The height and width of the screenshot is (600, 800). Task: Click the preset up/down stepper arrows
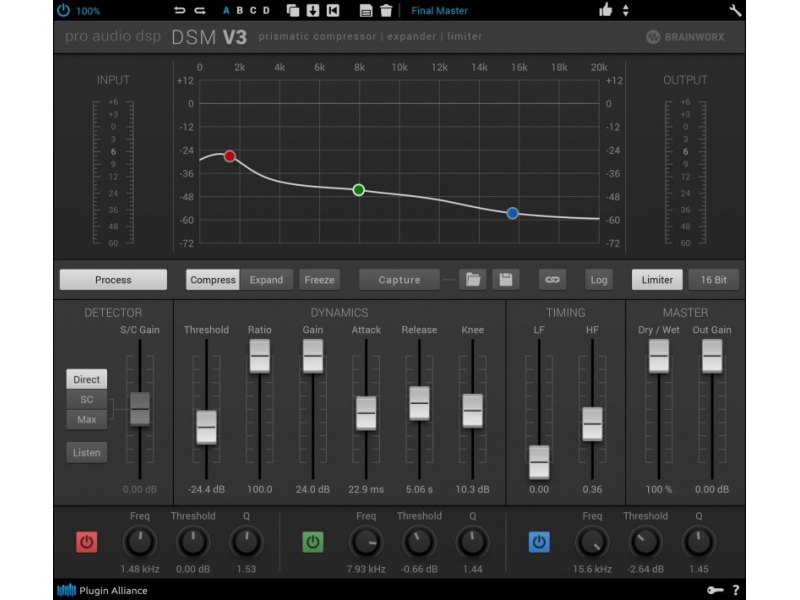click(x=626, y=10)
